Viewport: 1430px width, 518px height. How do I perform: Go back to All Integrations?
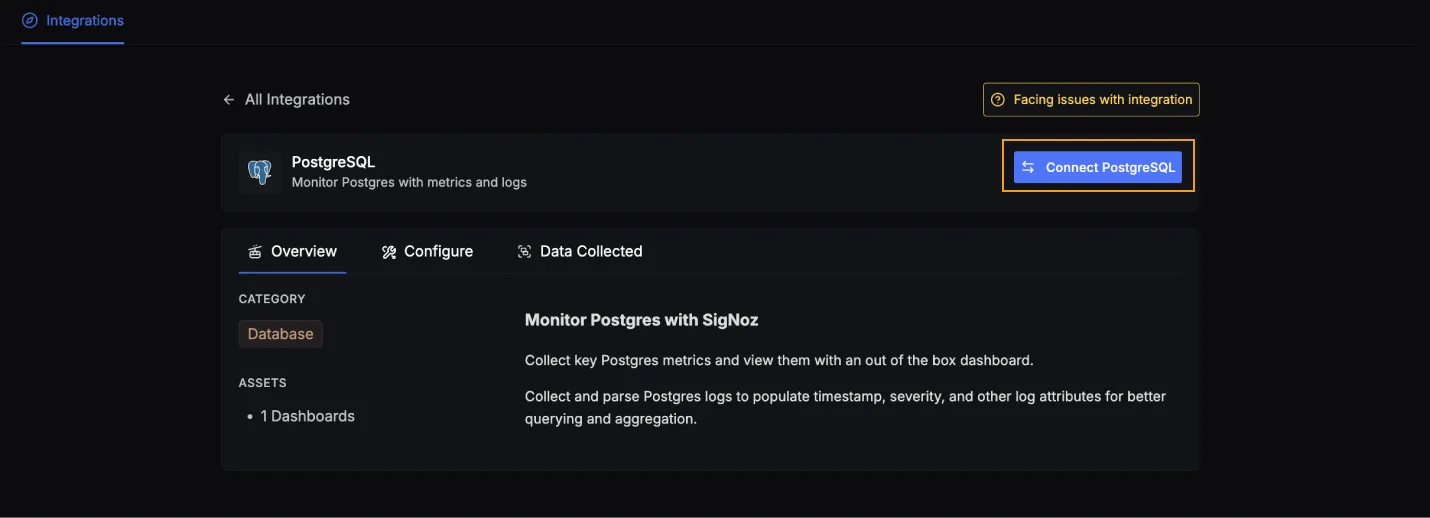286,100
